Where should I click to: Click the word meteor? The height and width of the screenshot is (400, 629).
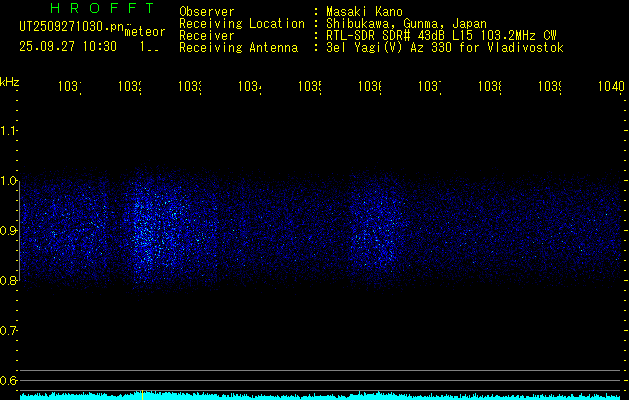[145, 32]
